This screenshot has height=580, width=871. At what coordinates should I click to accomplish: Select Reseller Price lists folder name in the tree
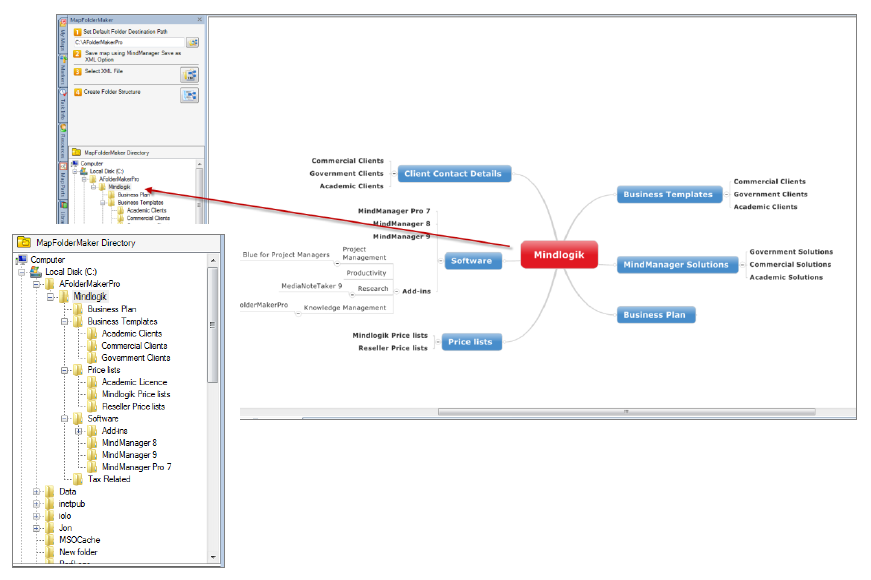(133, 407)
